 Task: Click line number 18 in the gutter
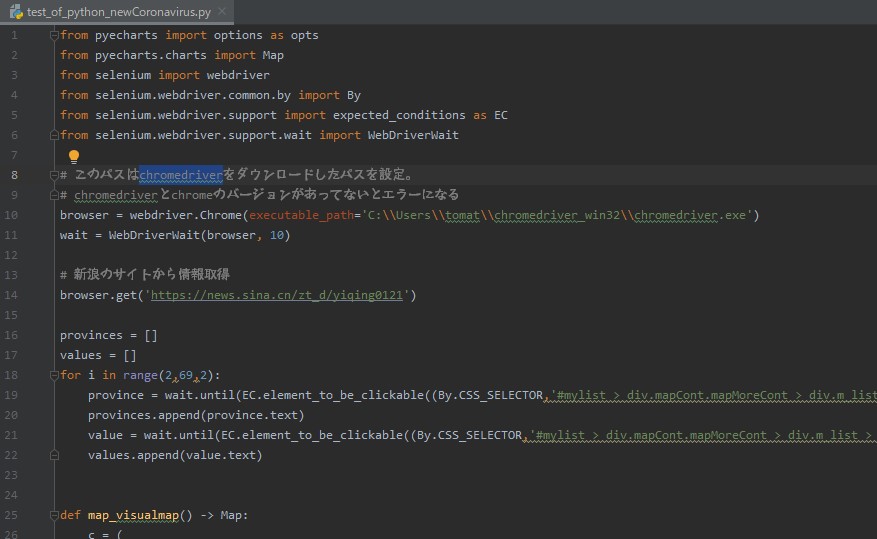point(11,375)
